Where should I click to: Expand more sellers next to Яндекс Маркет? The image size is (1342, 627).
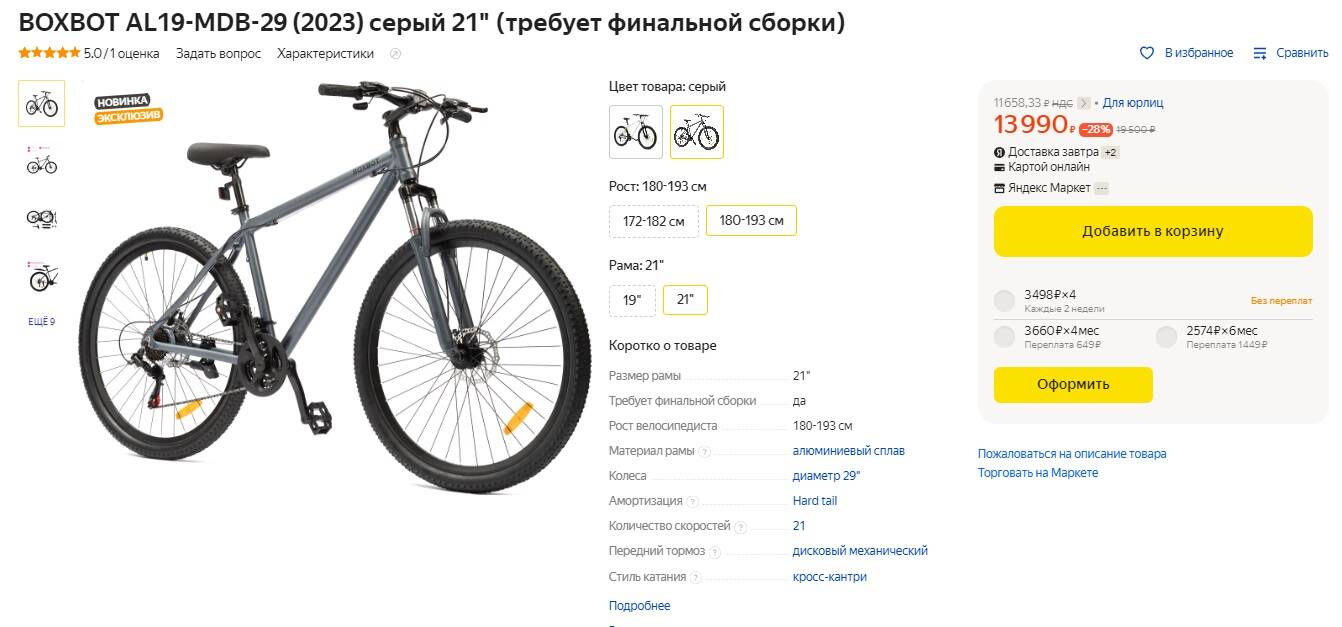(1102, 188)
